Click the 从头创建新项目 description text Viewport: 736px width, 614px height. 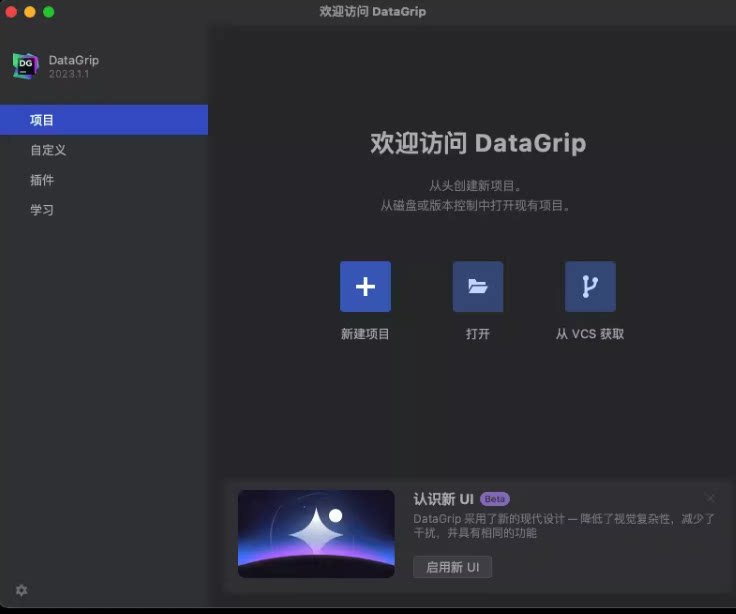point(475,185)
